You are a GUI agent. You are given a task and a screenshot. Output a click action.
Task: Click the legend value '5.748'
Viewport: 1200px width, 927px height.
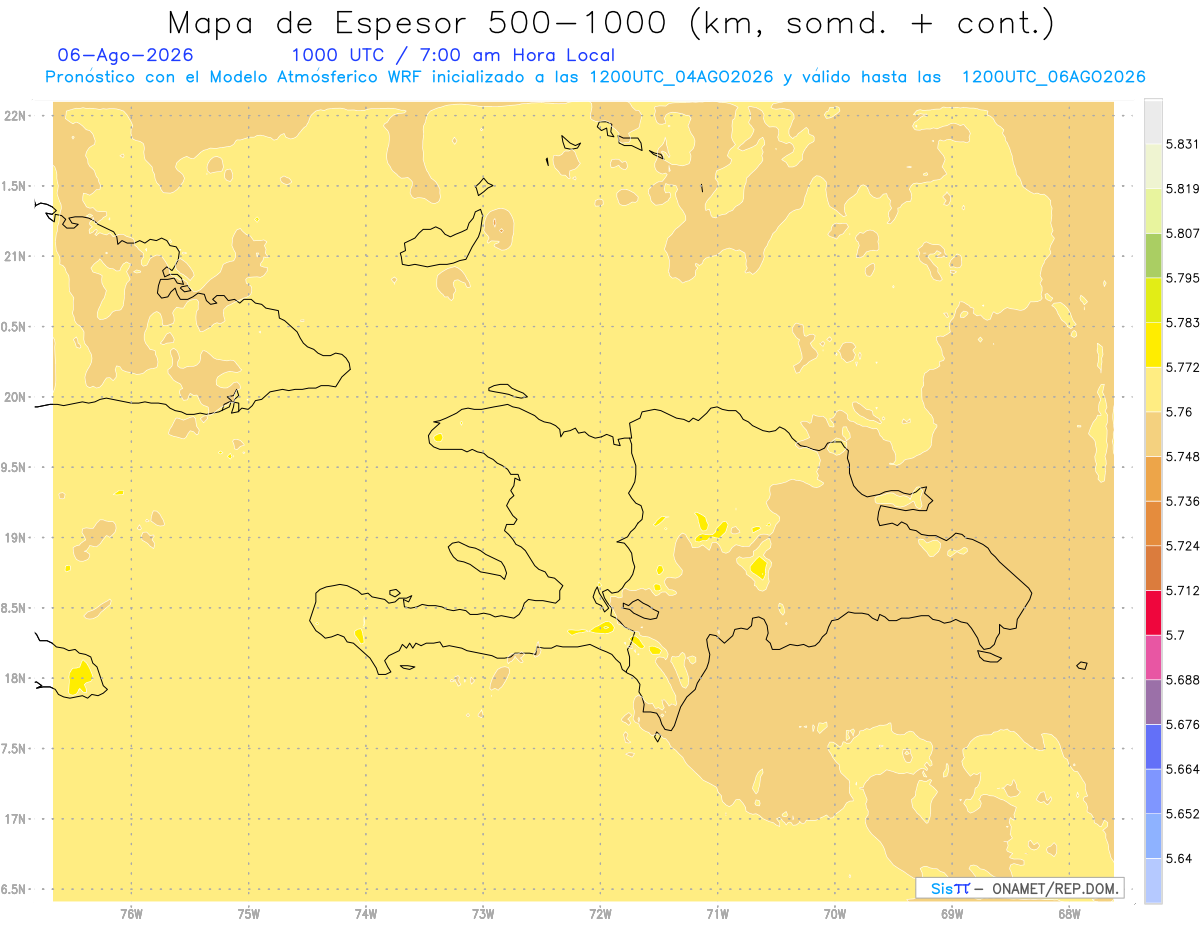(1182, 457)
